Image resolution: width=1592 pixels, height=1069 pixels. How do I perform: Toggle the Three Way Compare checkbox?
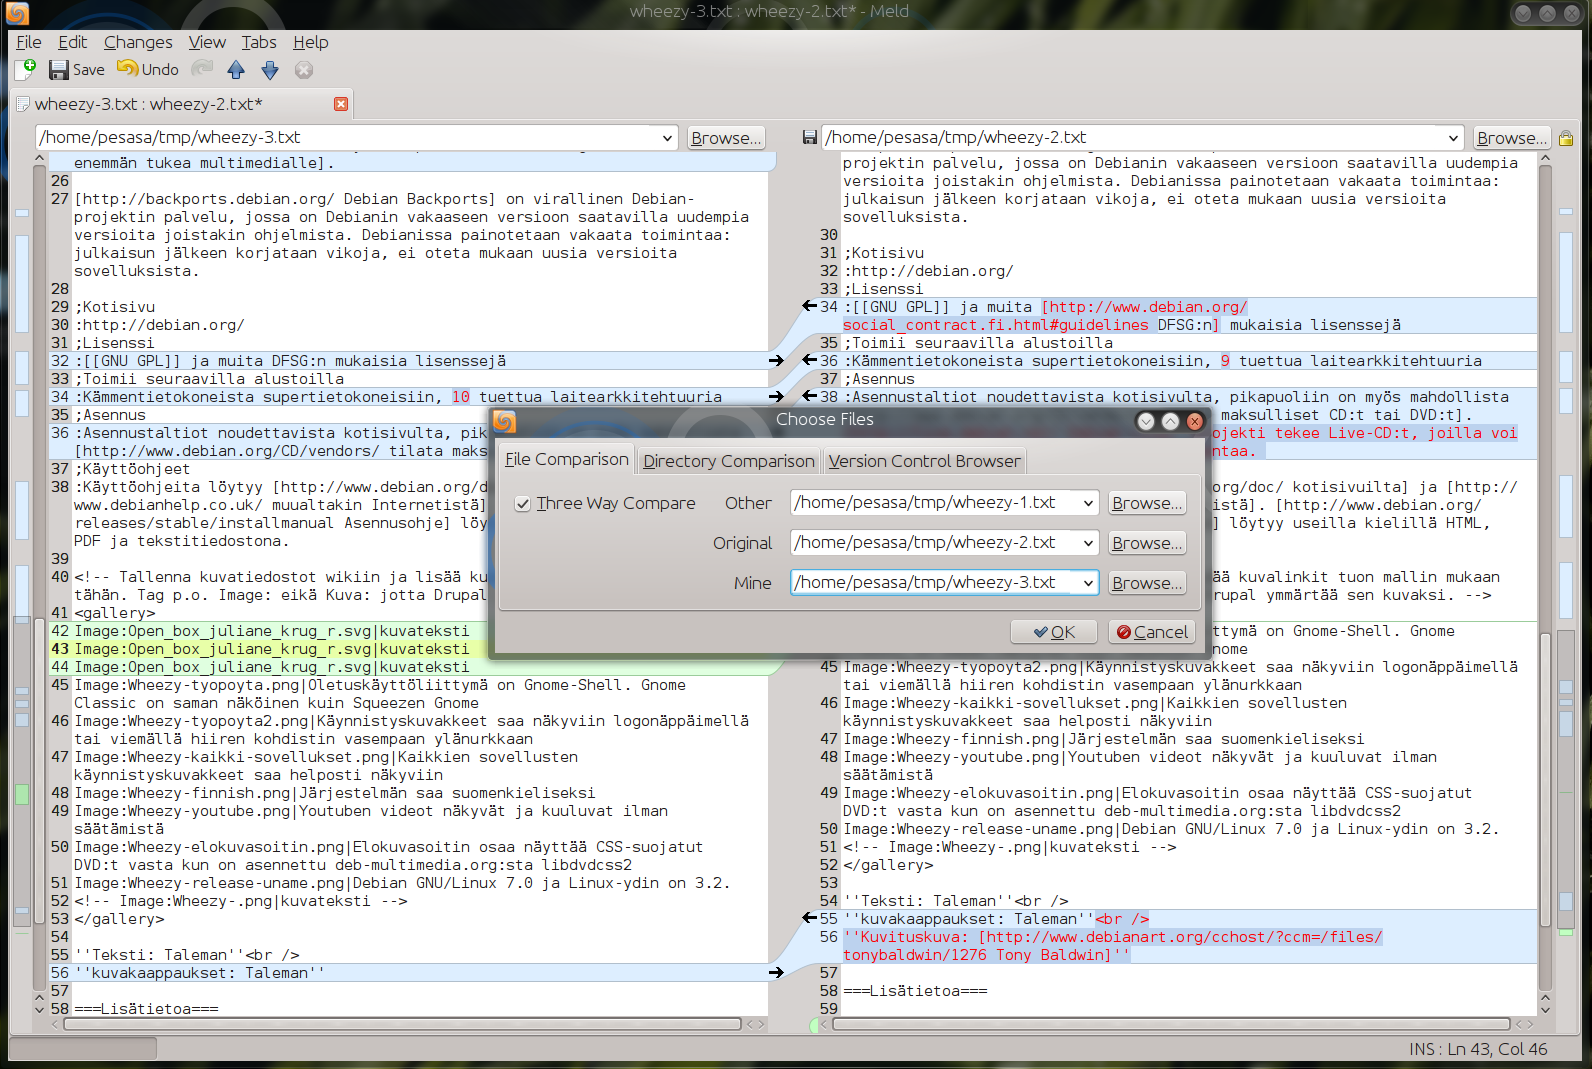(522, 503)
